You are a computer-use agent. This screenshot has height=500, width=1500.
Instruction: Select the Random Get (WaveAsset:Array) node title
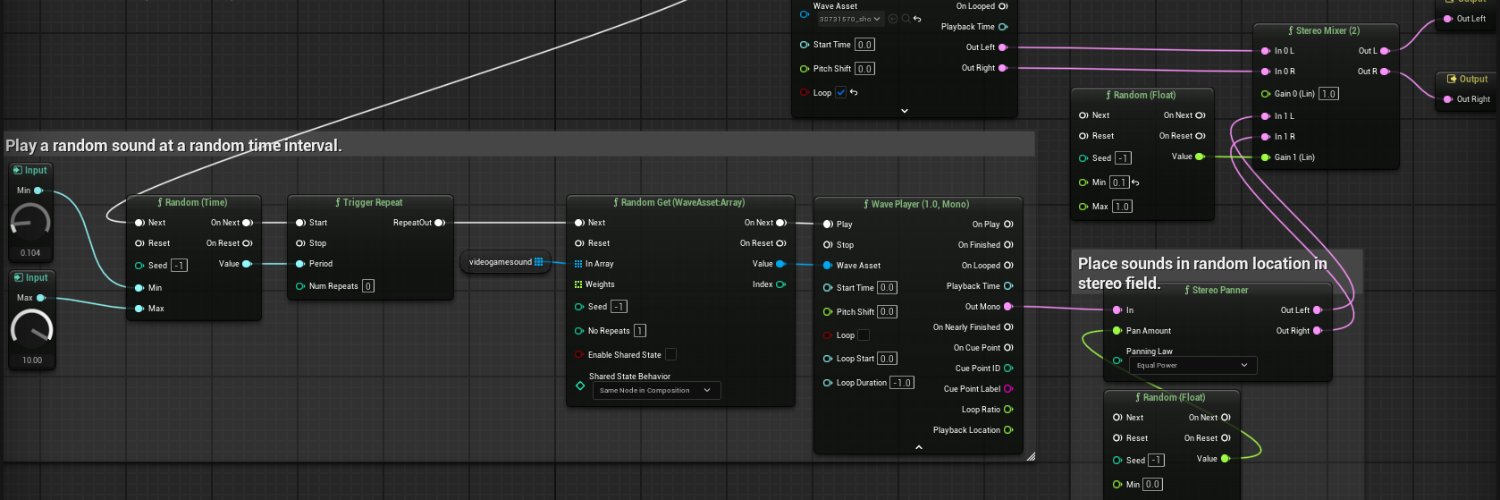(682, 202)
